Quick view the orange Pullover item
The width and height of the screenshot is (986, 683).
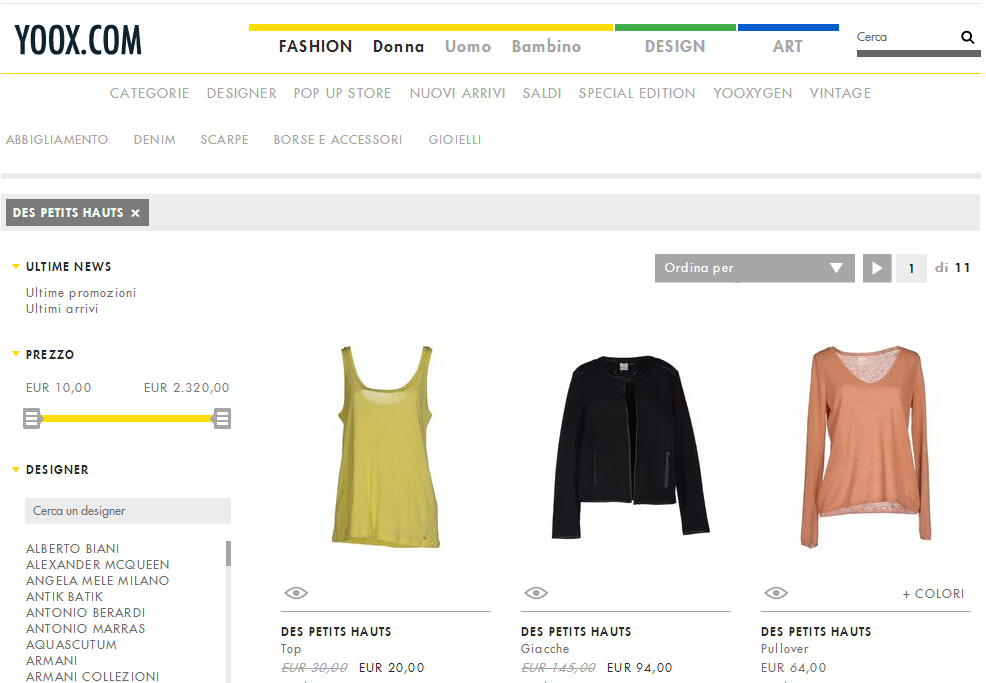coord(776,593)
